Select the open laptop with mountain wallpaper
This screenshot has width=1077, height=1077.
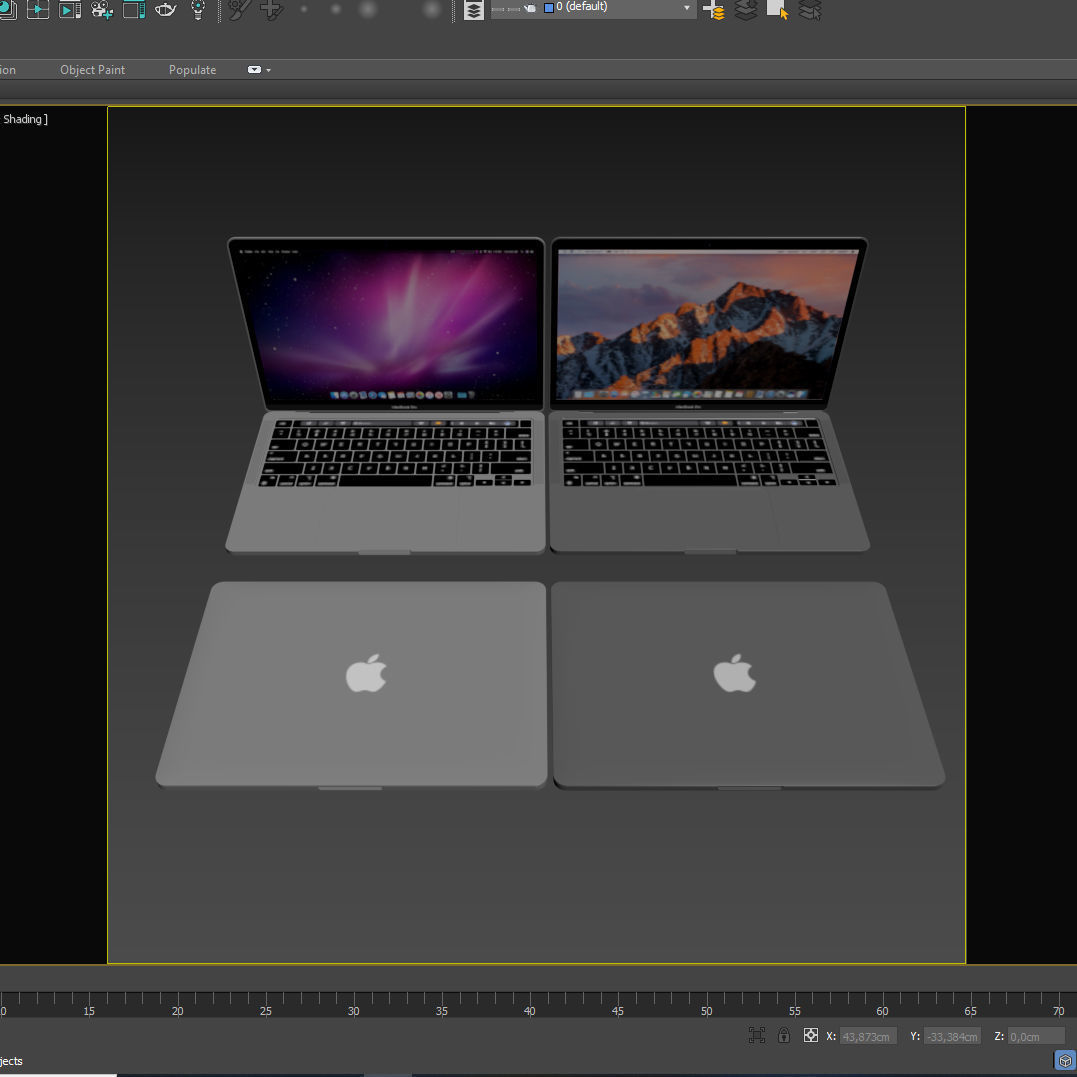click(710, 395)
